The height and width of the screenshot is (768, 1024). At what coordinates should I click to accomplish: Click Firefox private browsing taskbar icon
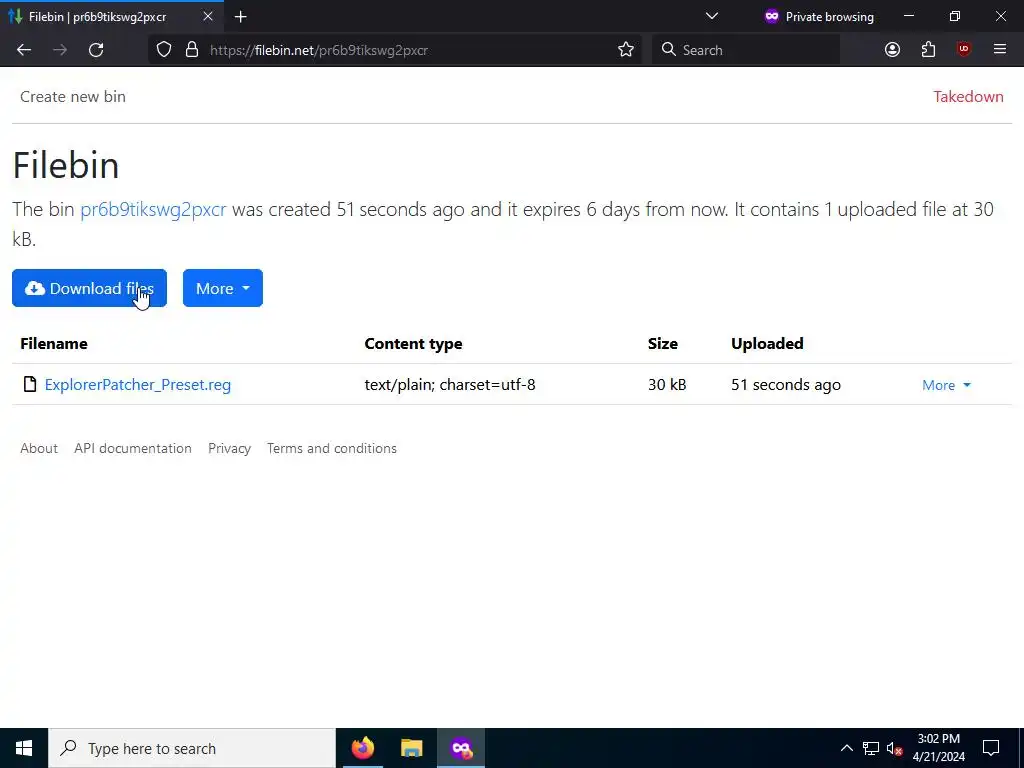461,748
